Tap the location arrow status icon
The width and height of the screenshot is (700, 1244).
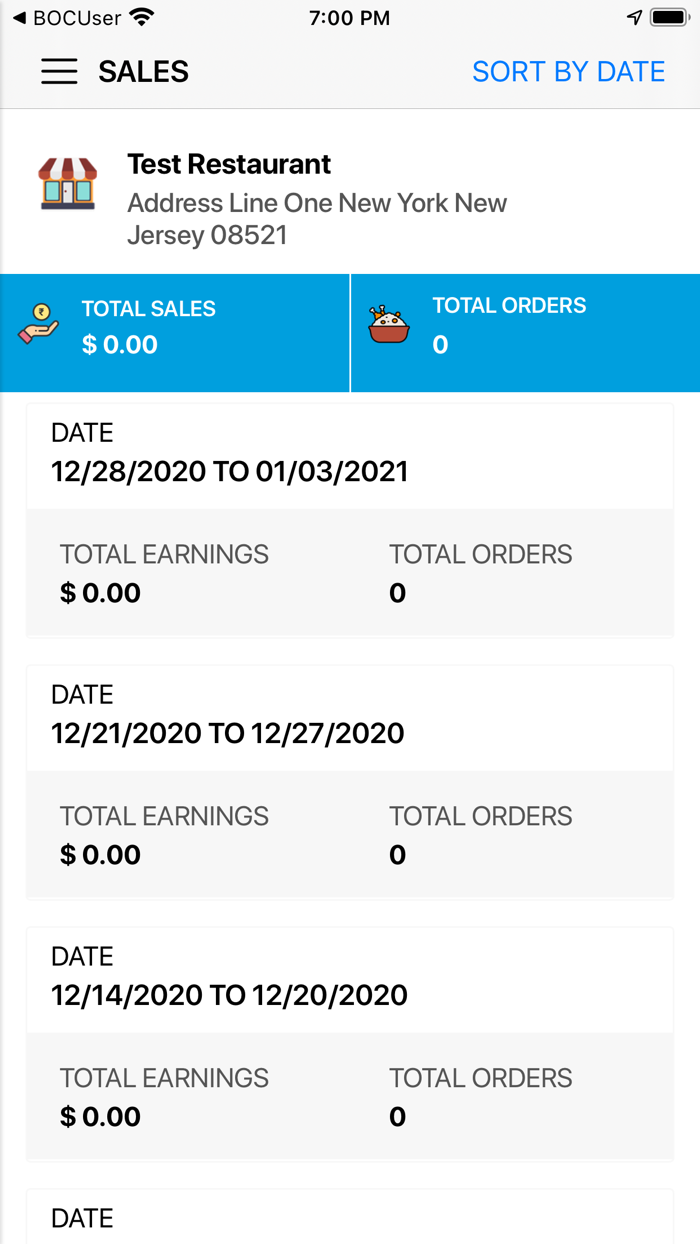click(634, 17)
